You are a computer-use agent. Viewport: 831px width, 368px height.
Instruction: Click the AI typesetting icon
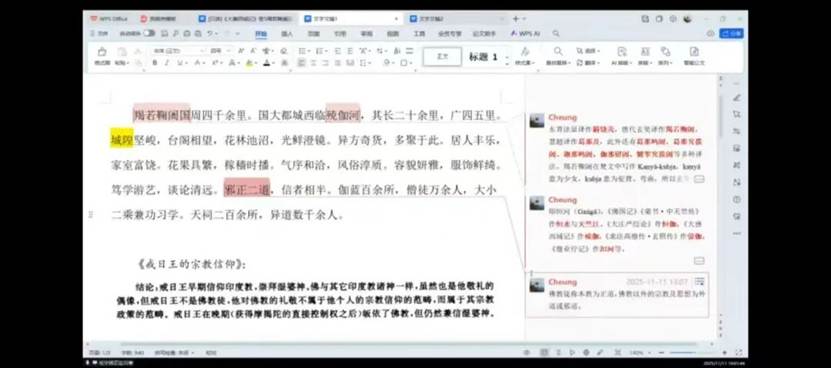(622, 51)
